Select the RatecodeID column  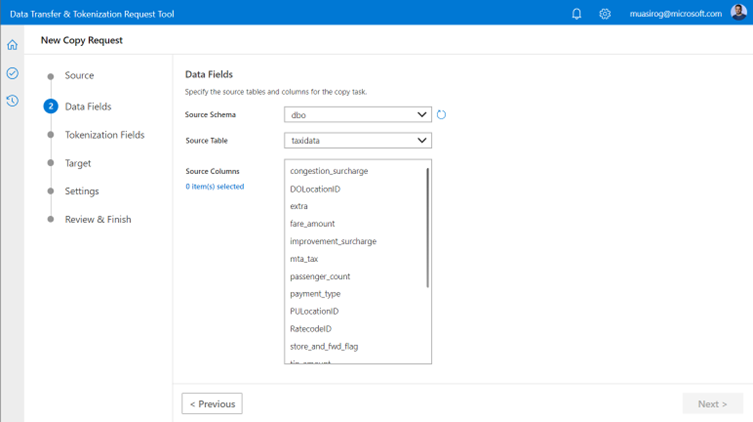pyautogui.click(x=311, y=329)
